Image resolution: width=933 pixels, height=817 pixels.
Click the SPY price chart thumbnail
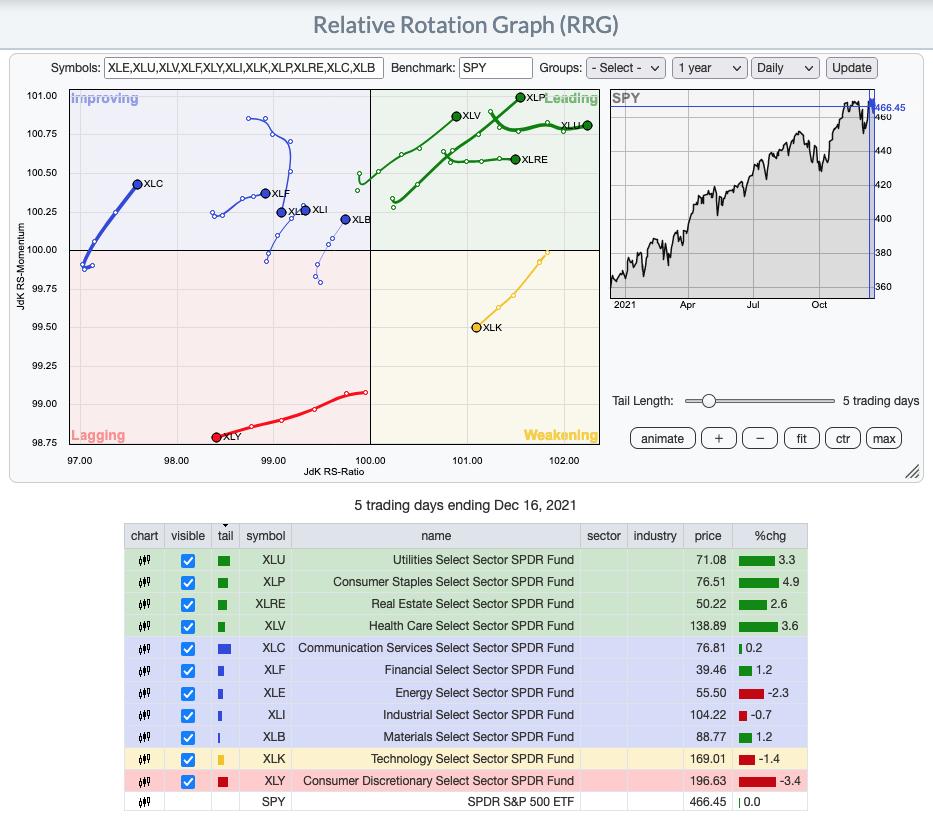[x=743, y=195]
